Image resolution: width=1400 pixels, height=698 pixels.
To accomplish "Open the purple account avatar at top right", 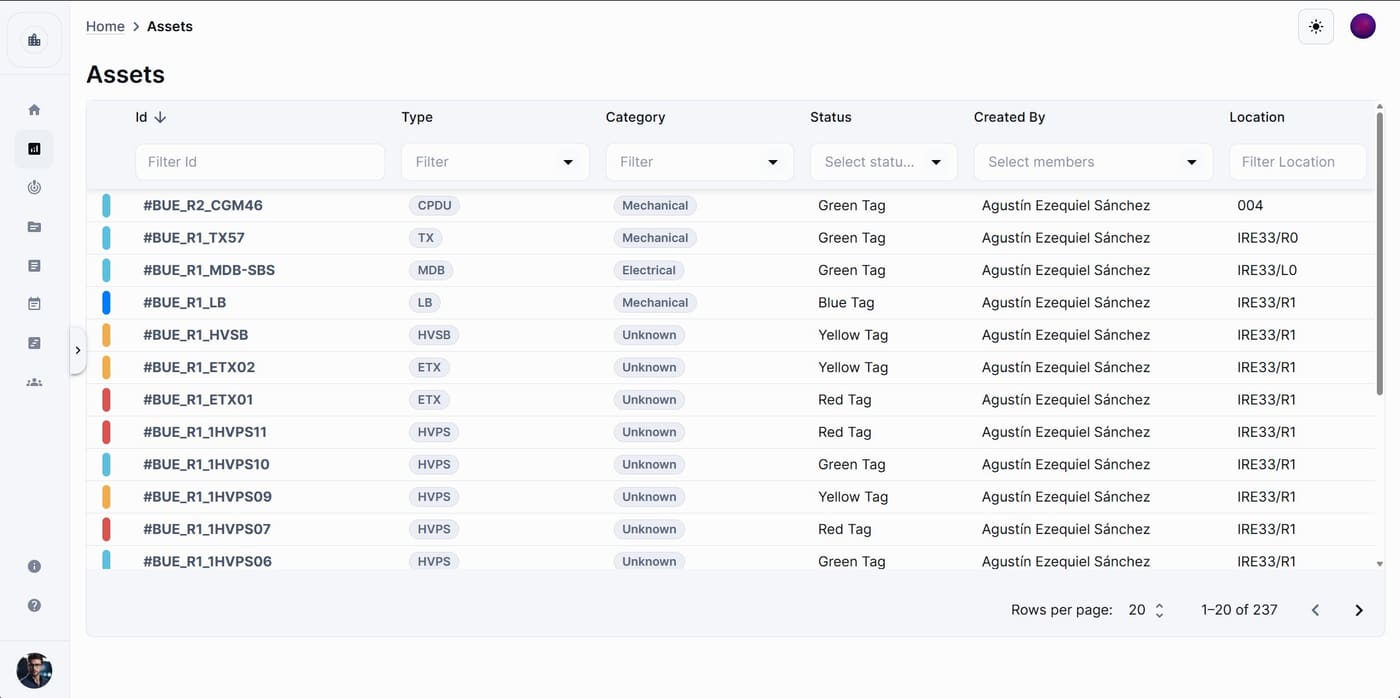I will point(1363,27).
